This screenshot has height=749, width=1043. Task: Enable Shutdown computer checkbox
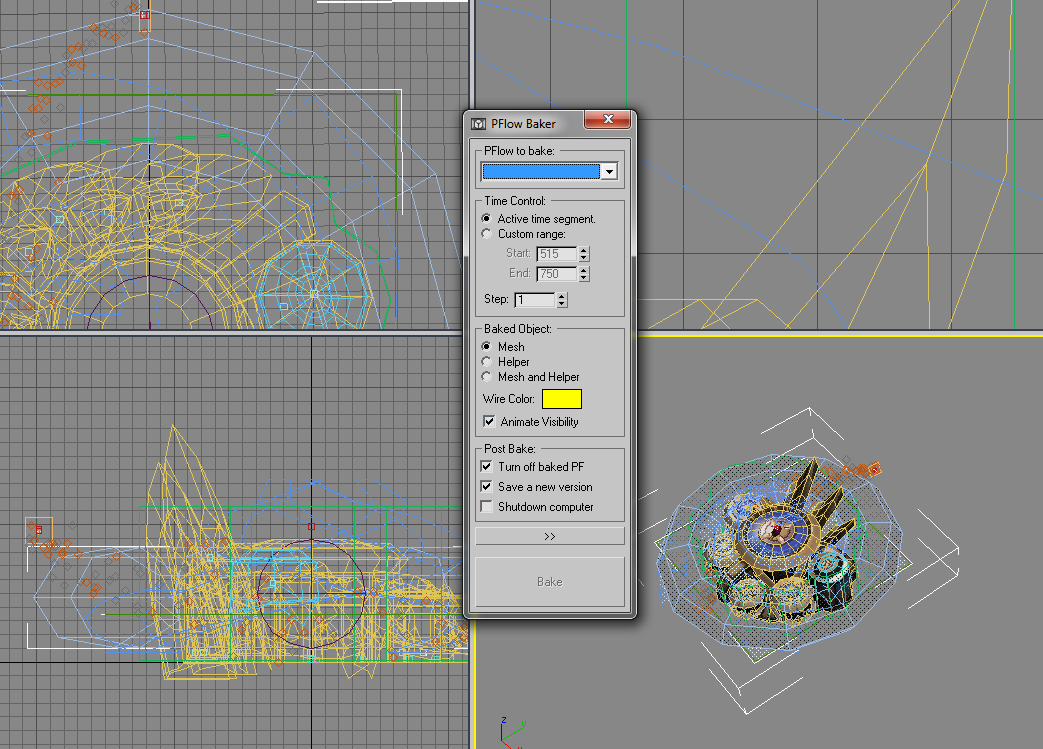pos(486,507)
